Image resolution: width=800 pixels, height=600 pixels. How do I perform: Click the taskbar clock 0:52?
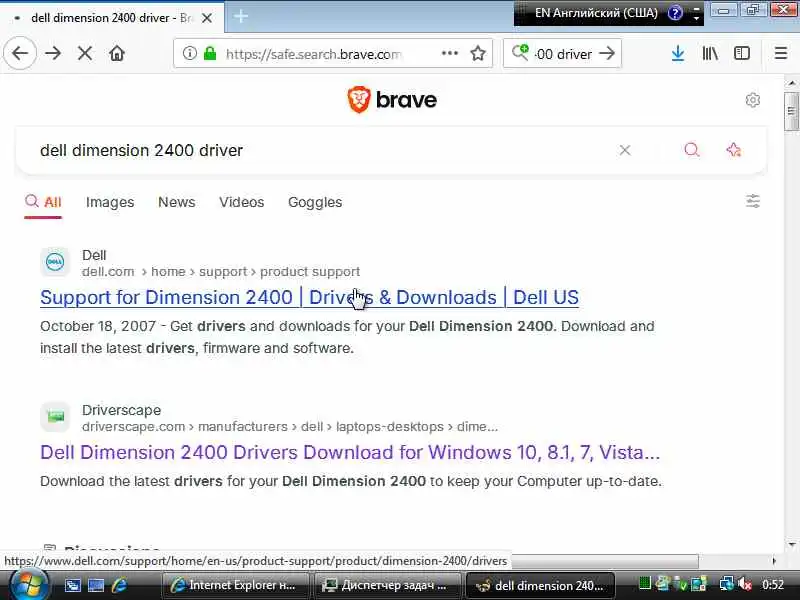tap(773, 585)
